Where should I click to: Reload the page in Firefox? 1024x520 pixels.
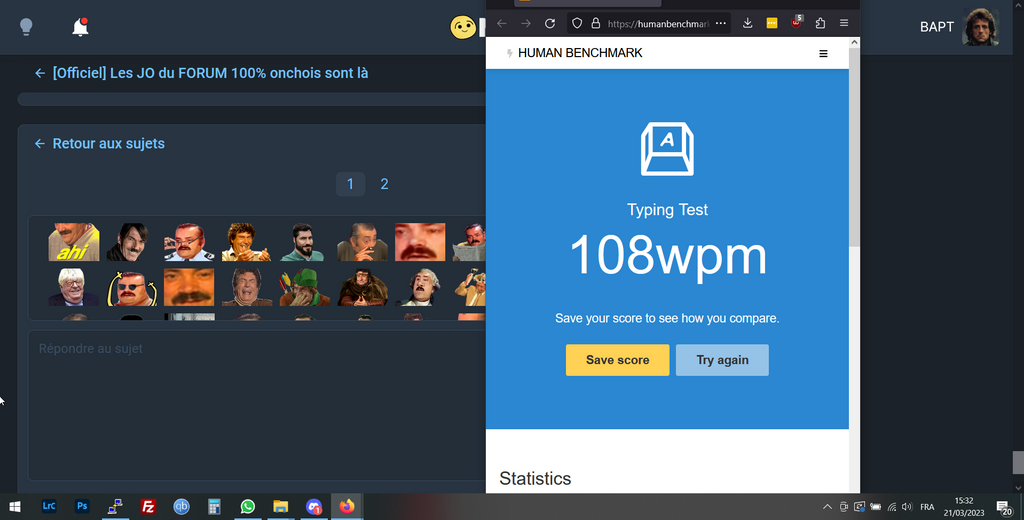point(549,23)
